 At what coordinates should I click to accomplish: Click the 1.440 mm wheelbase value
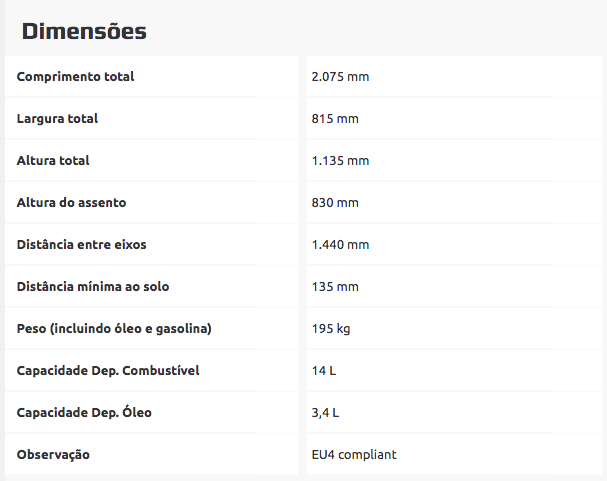click(x=340, y=245)
